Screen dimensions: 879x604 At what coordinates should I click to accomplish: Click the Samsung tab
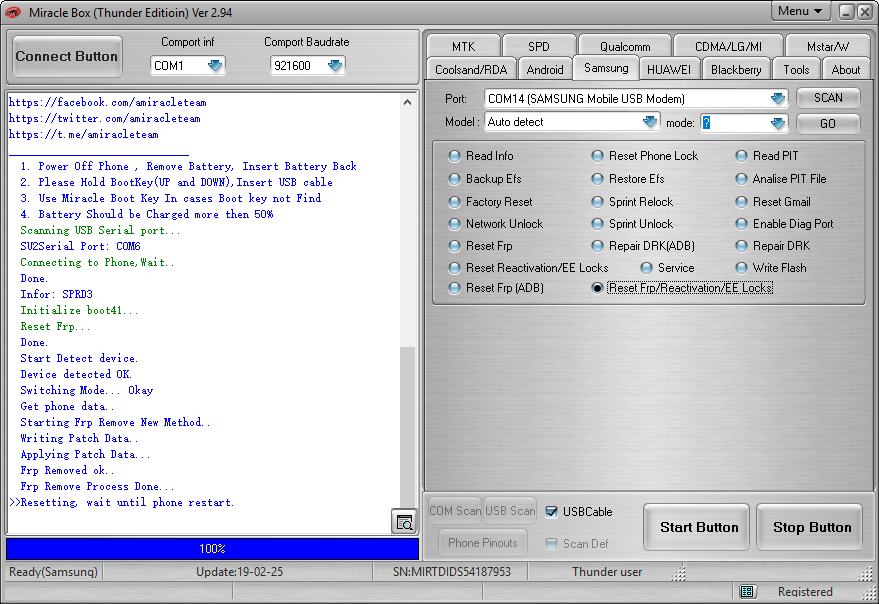point(606,68)
